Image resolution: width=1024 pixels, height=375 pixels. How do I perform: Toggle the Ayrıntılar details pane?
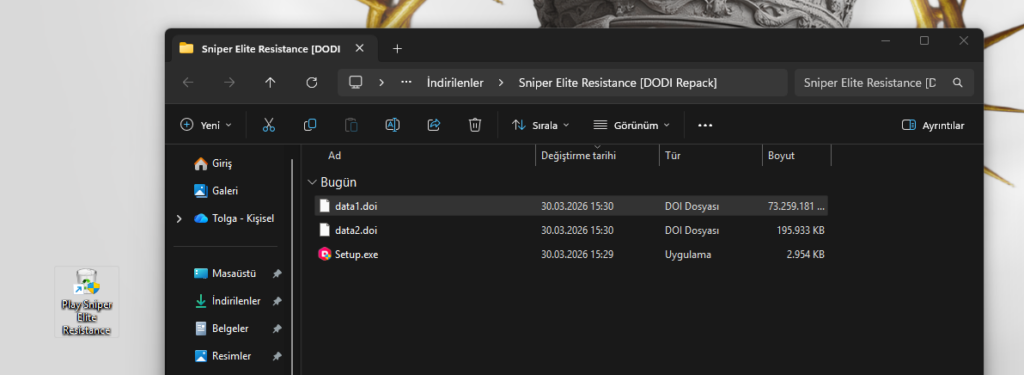click(x=933, y=125)
